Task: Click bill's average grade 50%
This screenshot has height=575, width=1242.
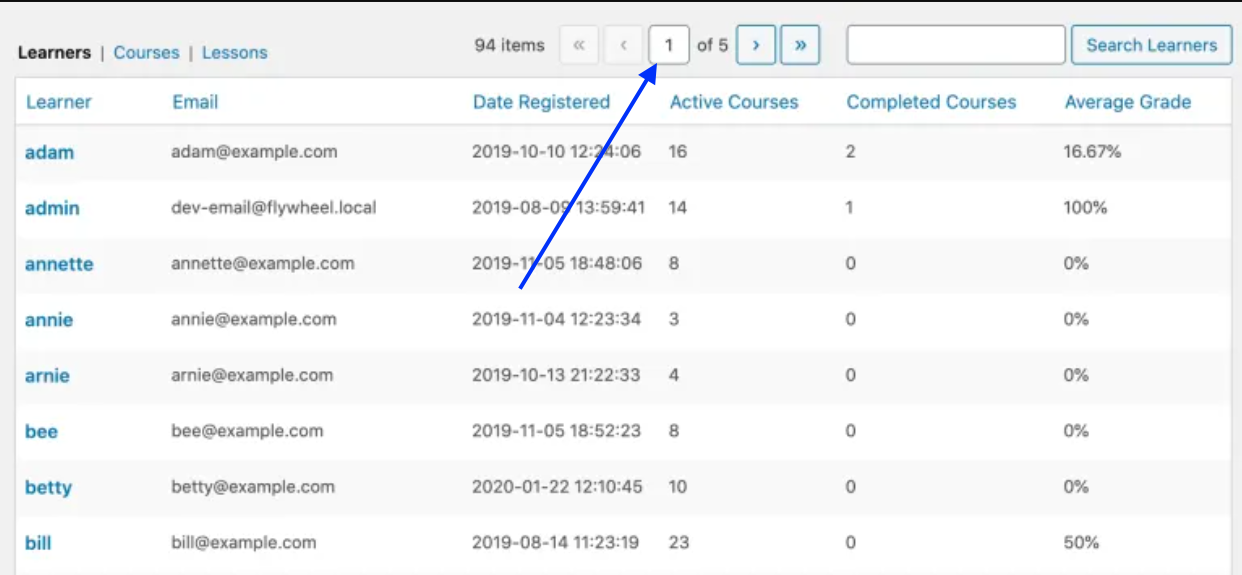Action: (1081, 543)
